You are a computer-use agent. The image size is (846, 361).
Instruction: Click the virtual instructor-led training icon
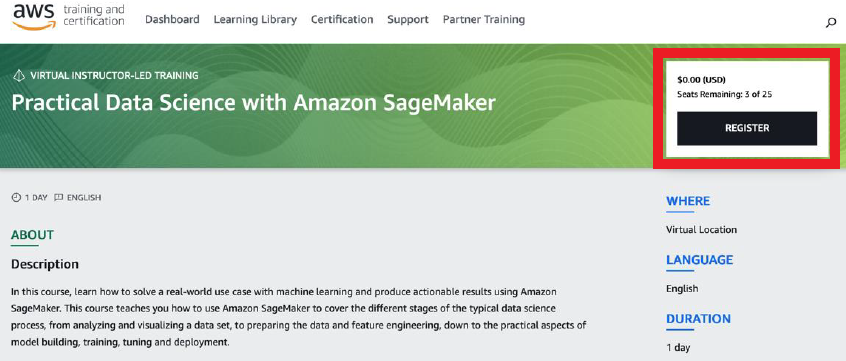[x=19, y=76]
